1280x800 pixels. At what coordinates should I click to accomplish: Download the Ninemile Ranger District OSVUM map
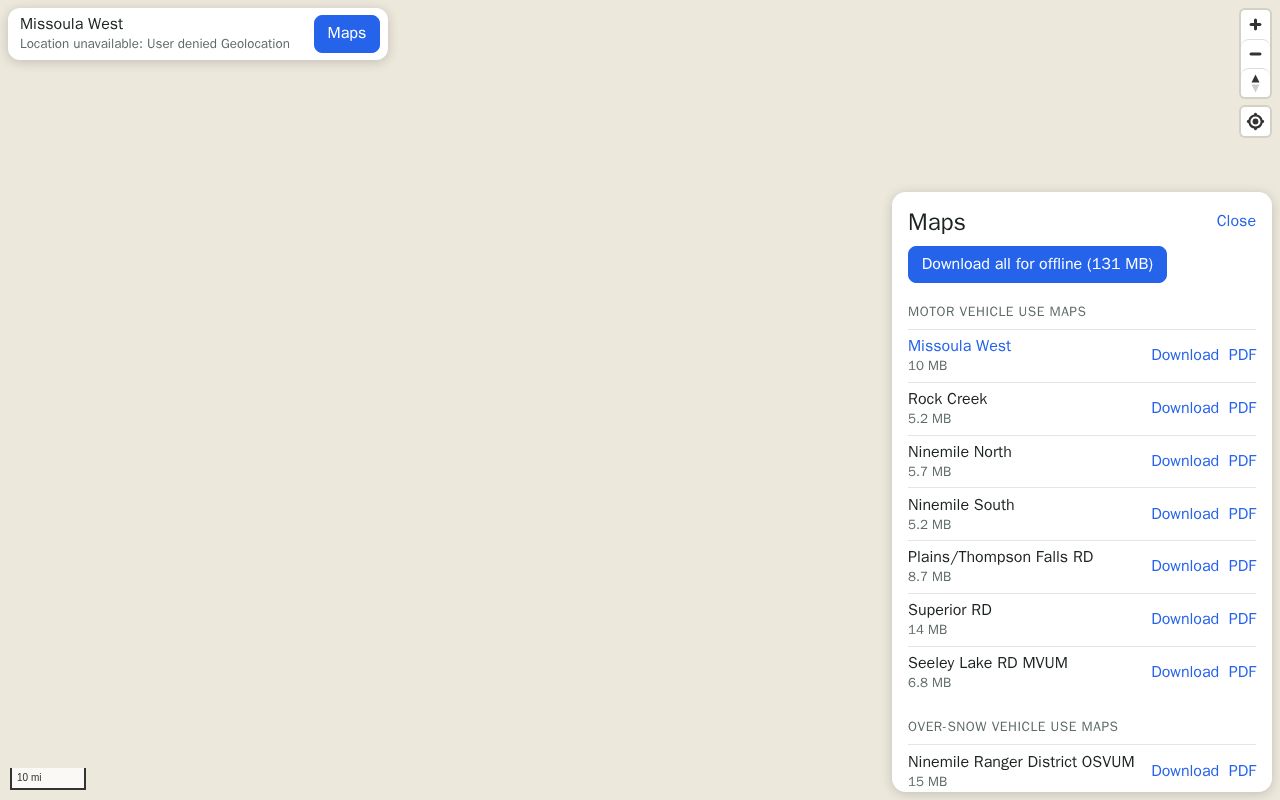[1185, 771]
